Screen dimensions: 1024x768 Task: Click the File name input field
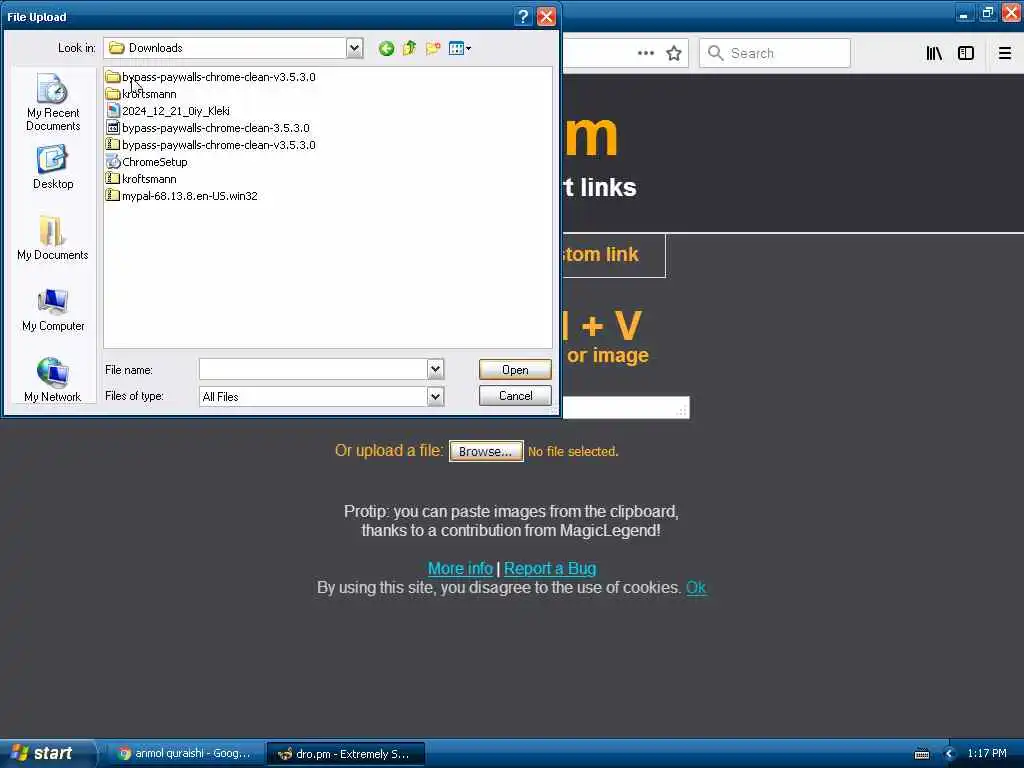coord(313,370)
